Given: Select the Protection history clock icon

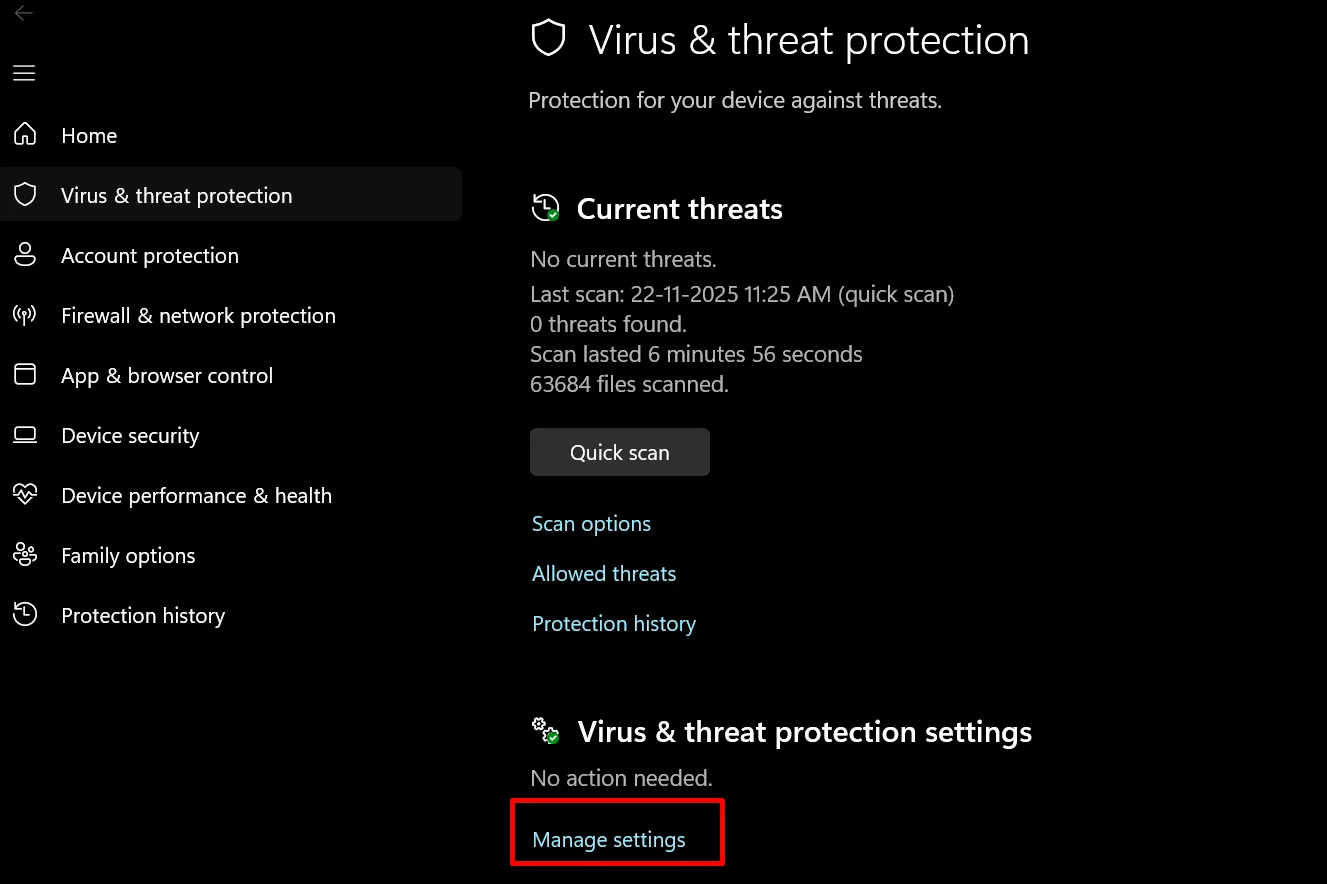Looking at the screenshot, I should coord(25,615).
